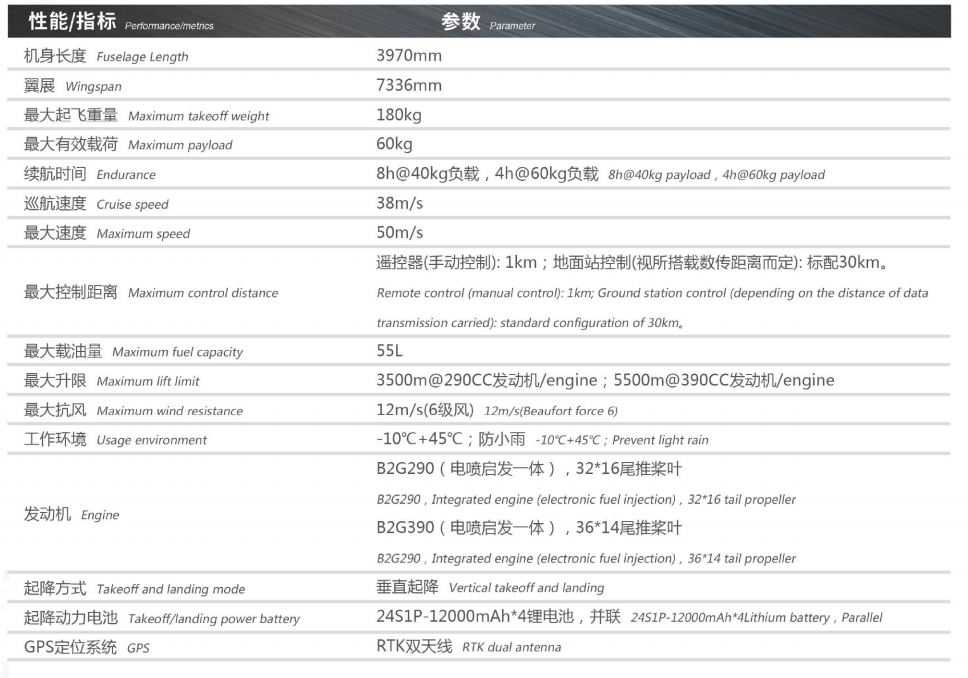Click the Maximum lift limit row
The height and width of the screenshot is (678, 968).
[x=110, y=380]
